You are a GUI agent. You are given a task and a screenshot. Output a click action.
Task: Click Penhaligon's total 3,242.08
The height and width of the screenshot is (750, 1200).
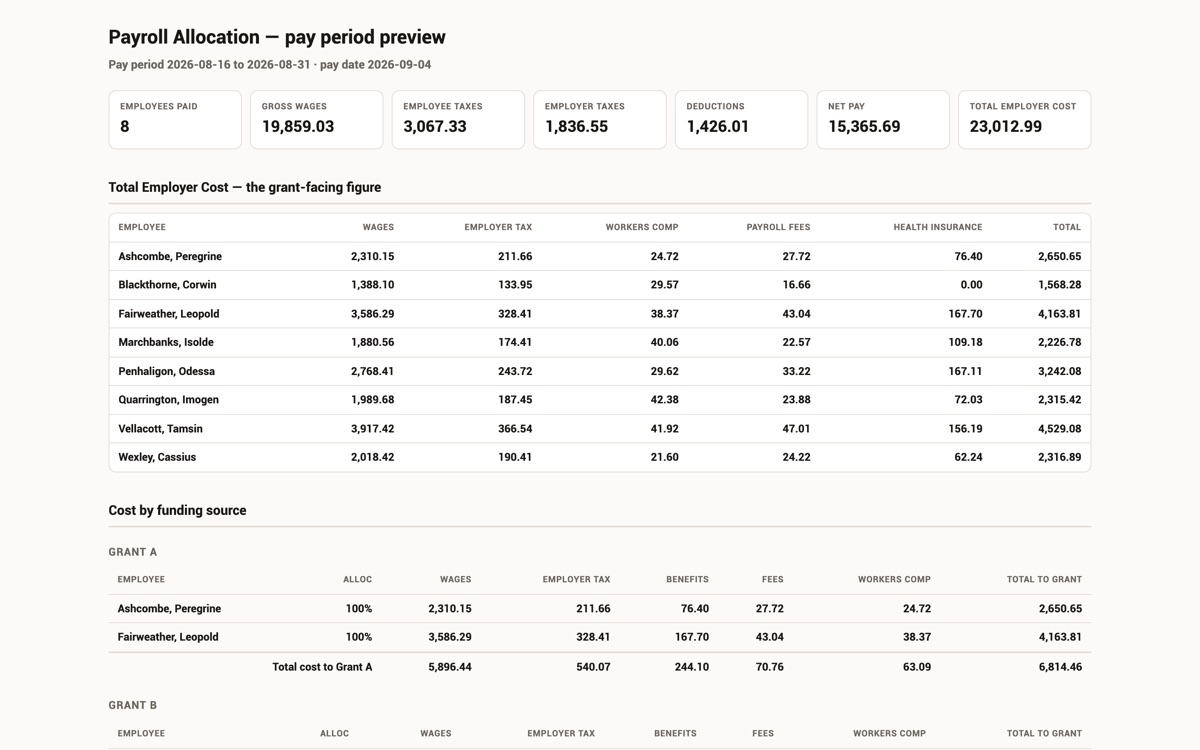pos(1059,371)
